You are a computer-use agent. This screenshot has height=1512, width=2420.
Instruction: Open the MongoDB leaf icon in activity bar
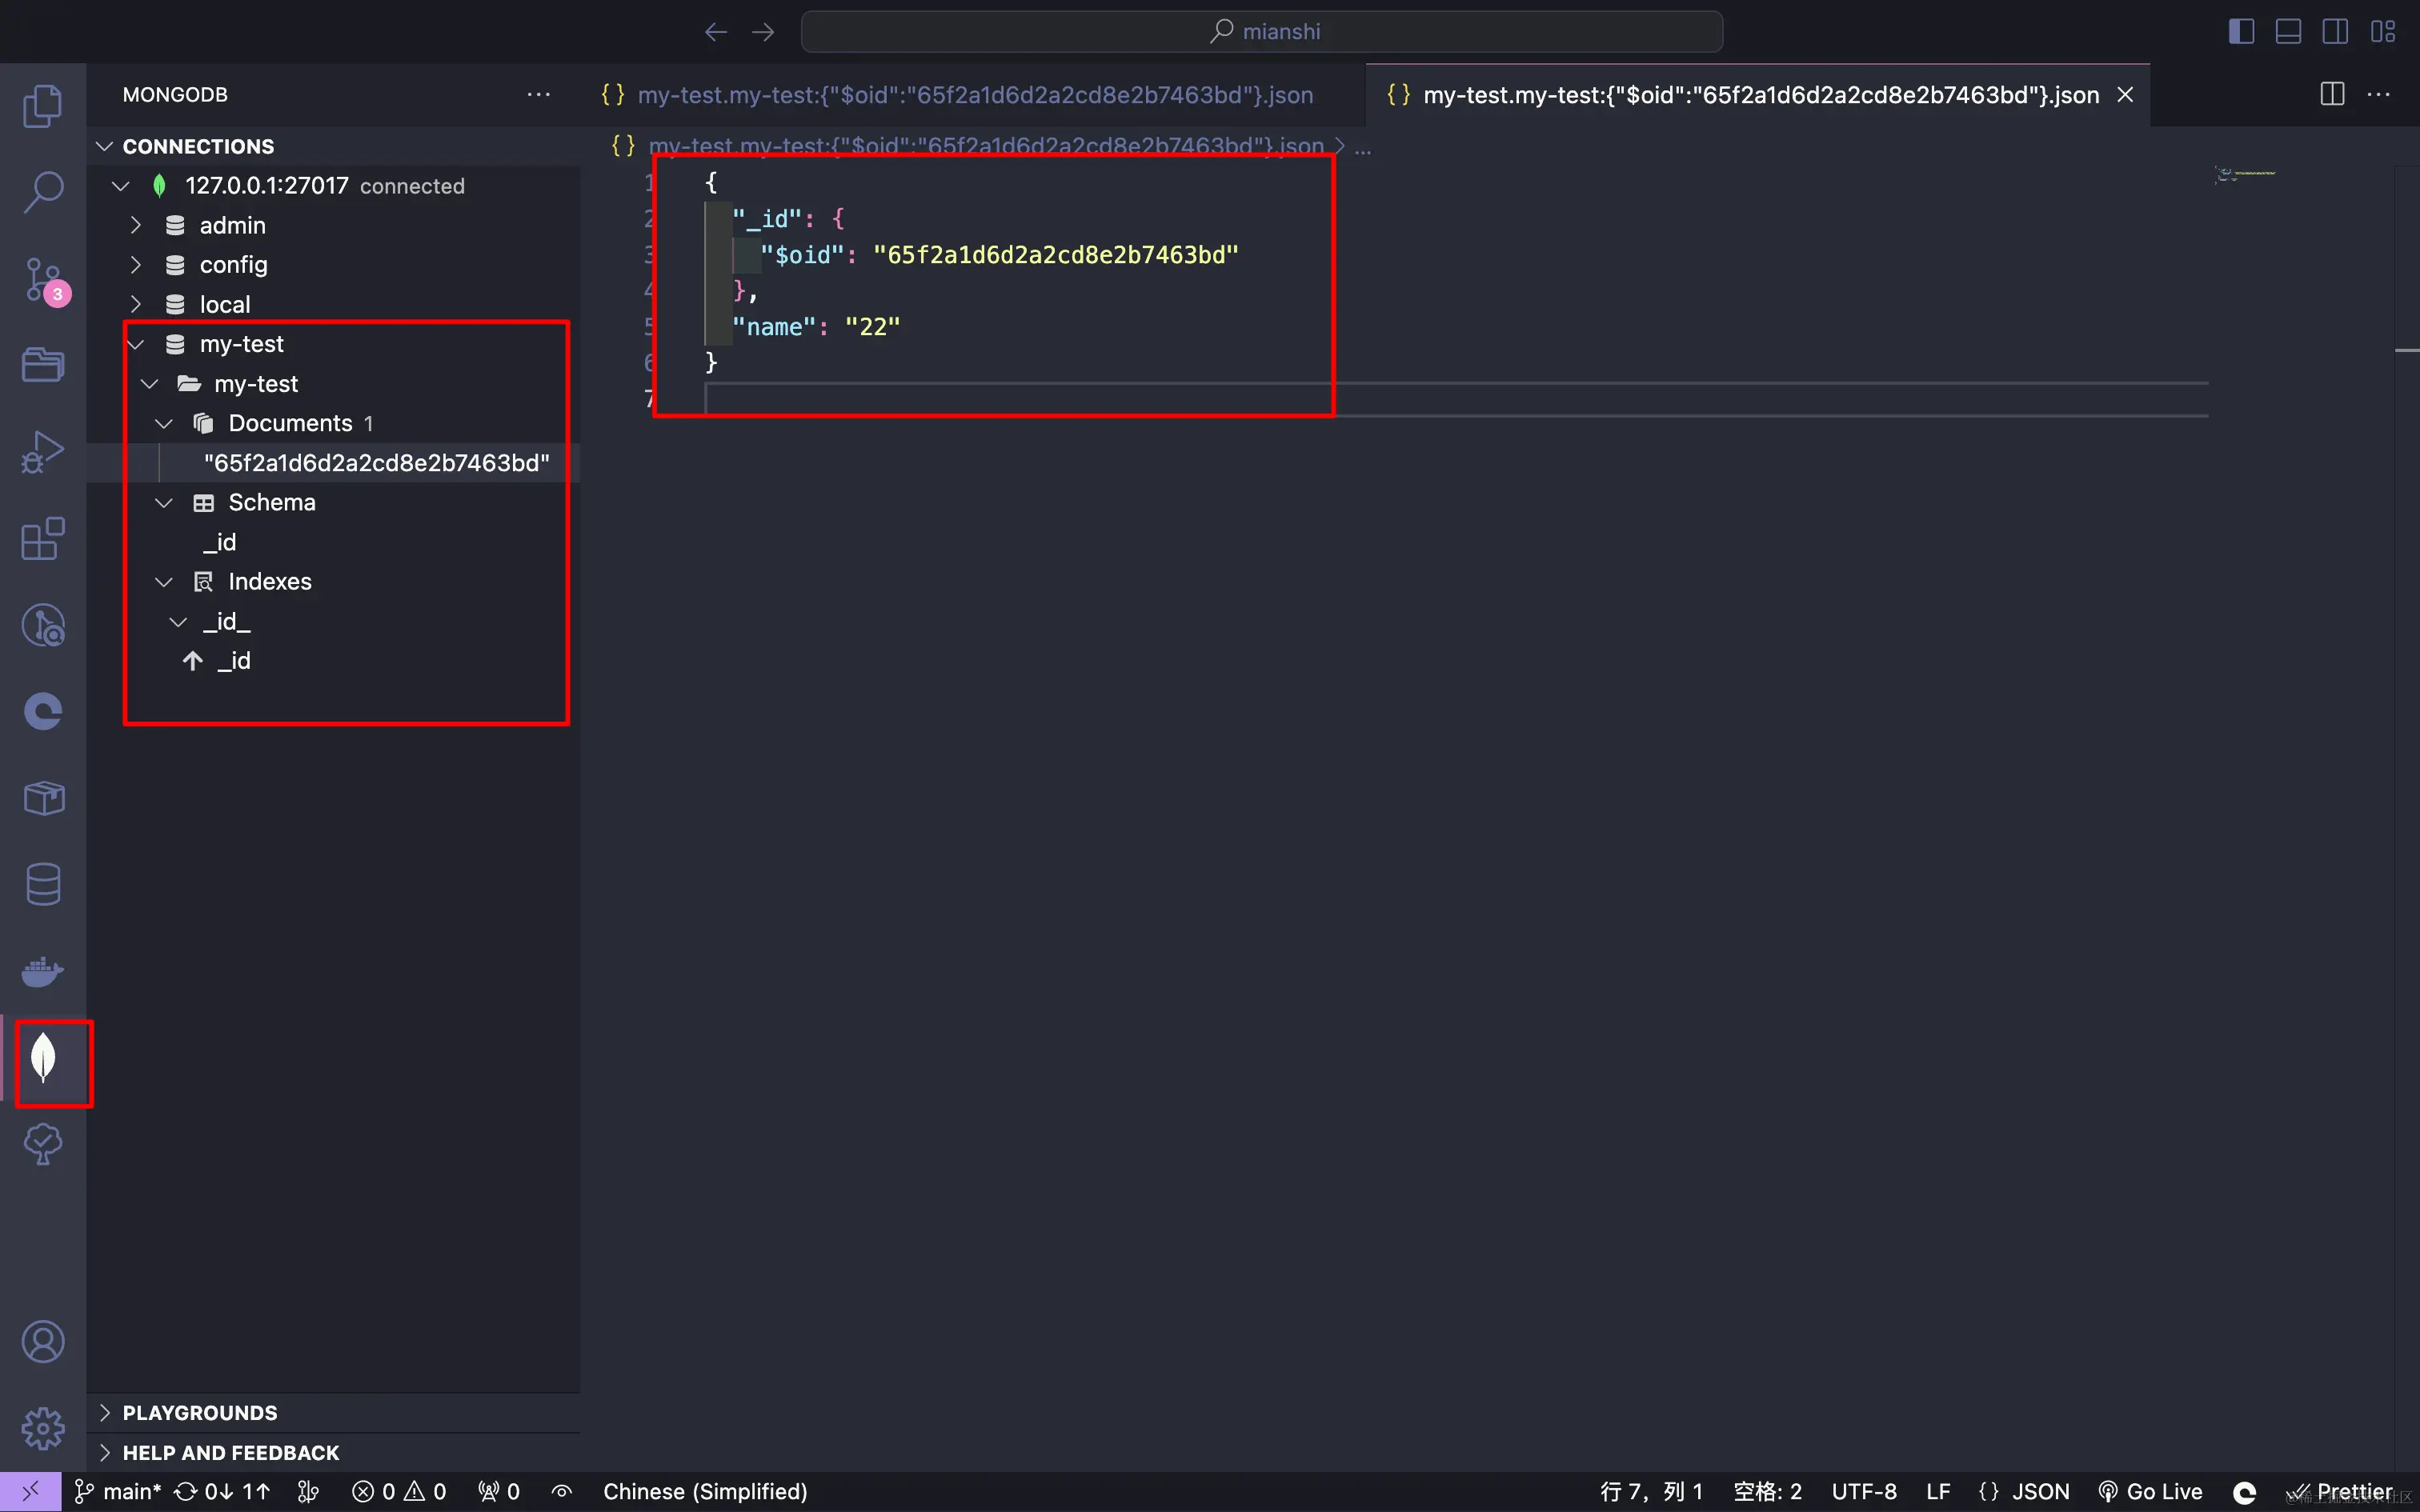pyautogui.click(x=43, y=1058)
